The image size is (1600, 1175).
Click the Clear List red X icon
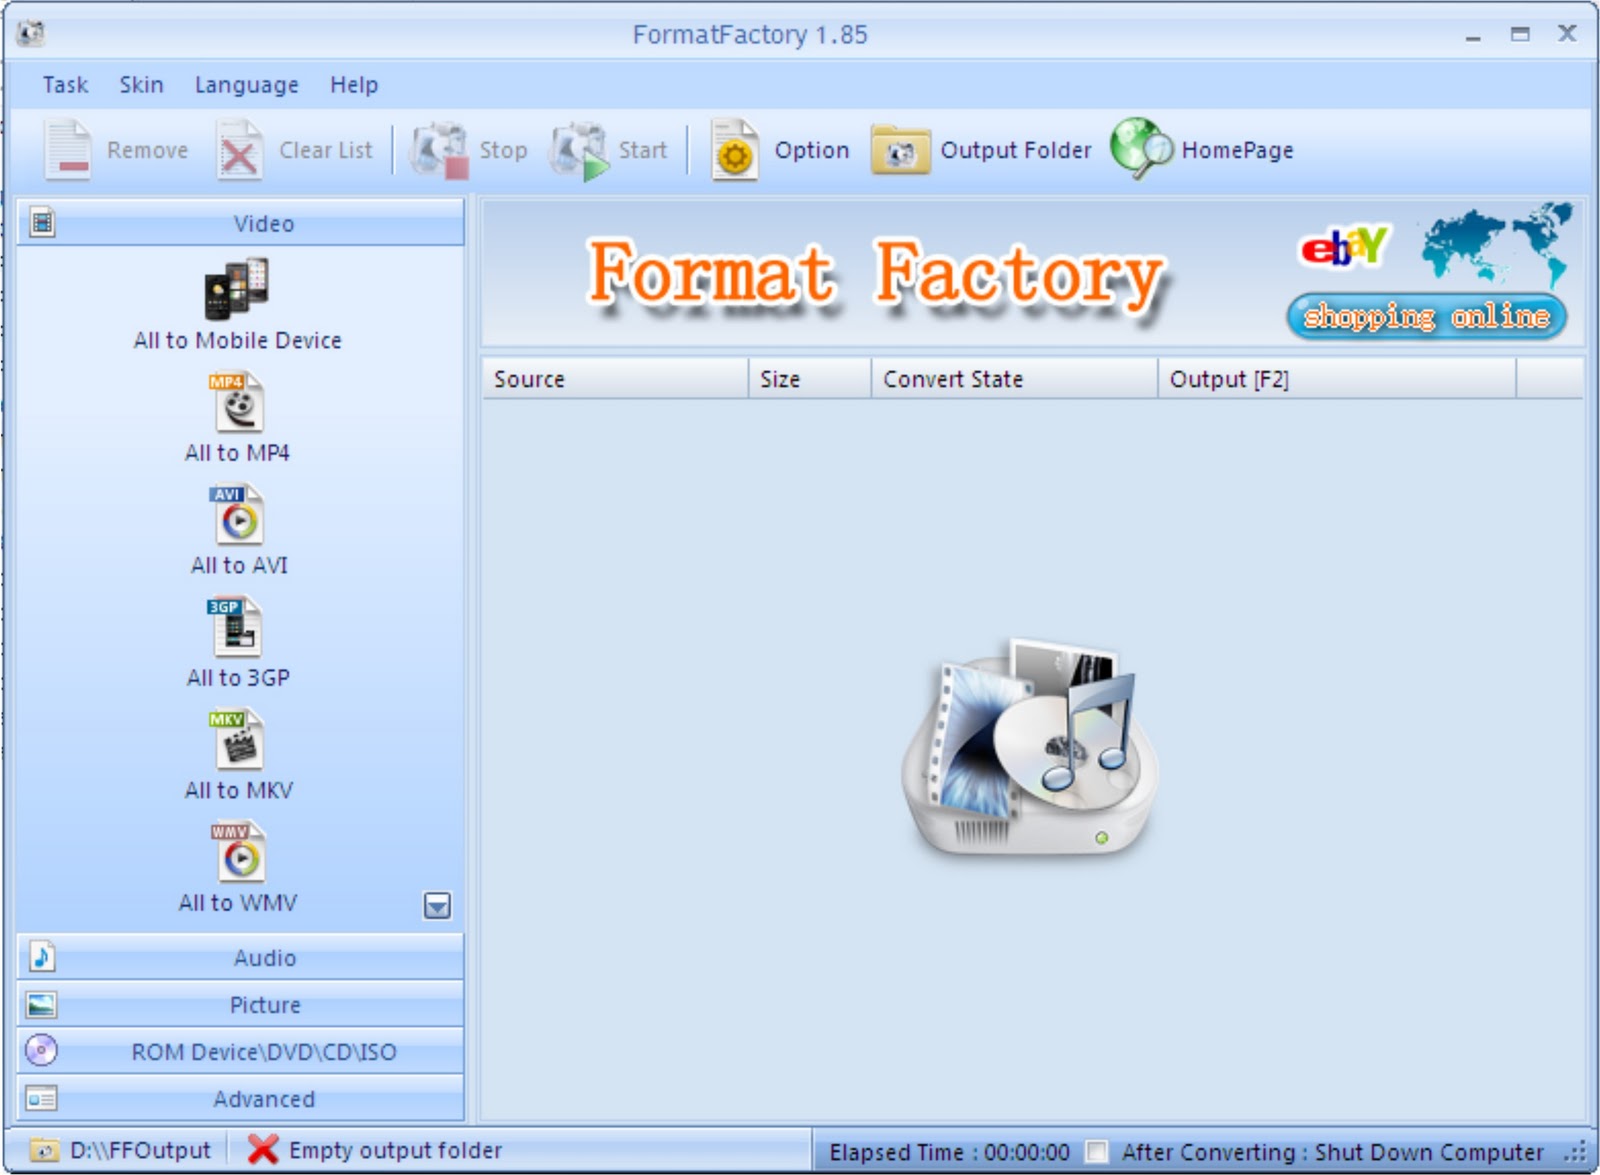pos(239,150)
